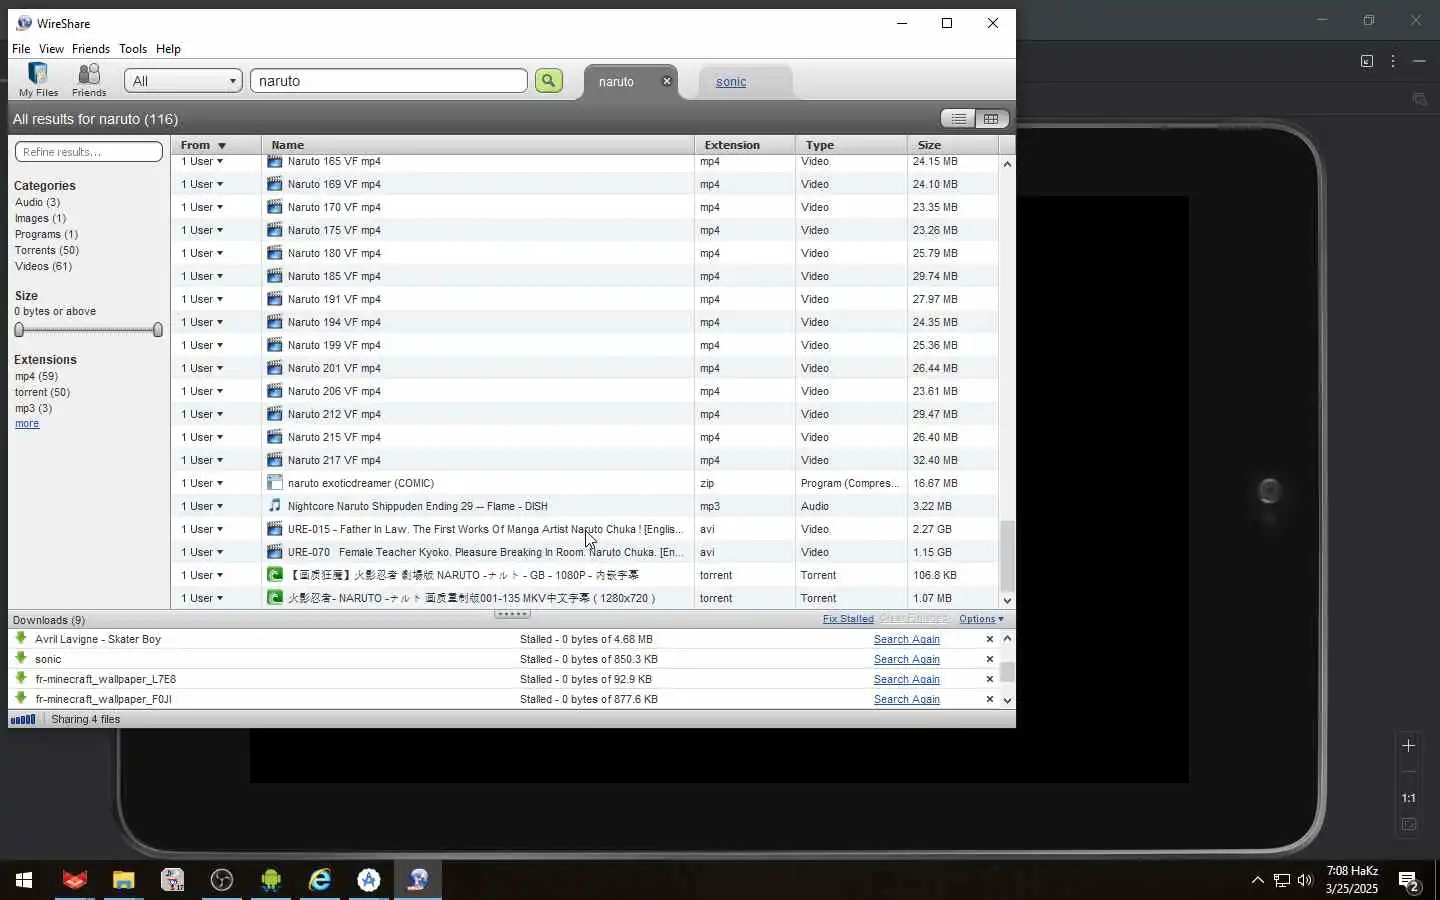The image size is (1440, 900).
Task: Click the green search button
Action: pyautogui.click(x=549, y=81)
